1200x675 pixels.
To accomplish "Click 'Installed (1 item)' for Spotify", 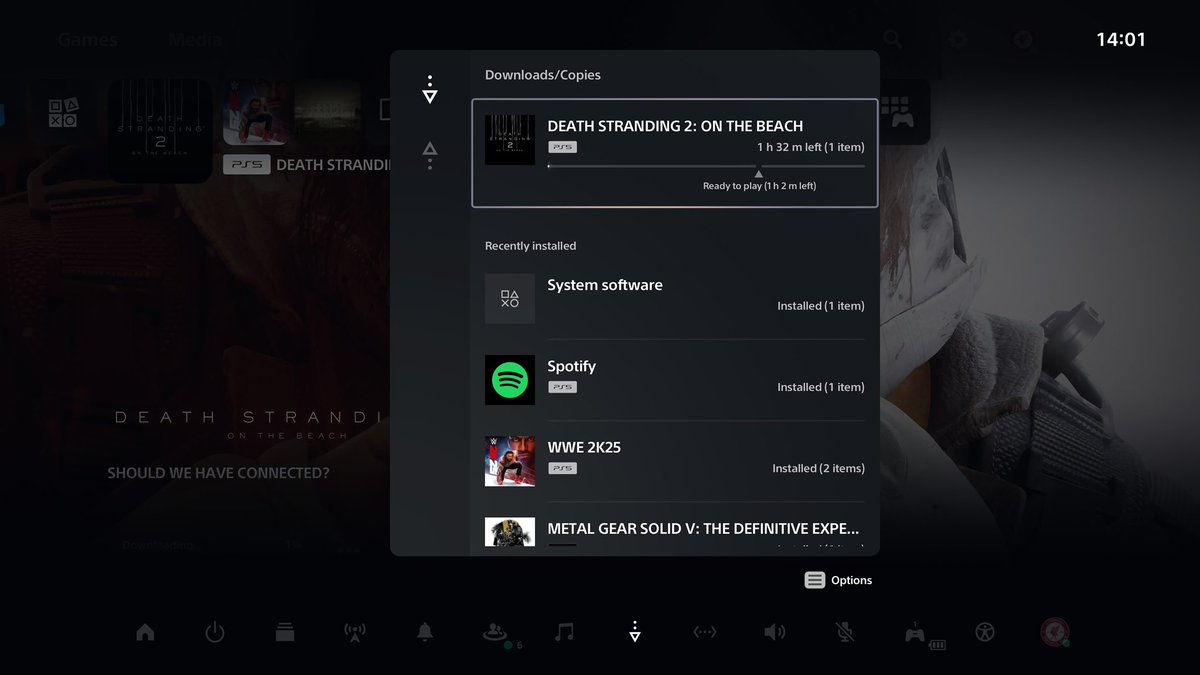I will (x=821, y=387).
